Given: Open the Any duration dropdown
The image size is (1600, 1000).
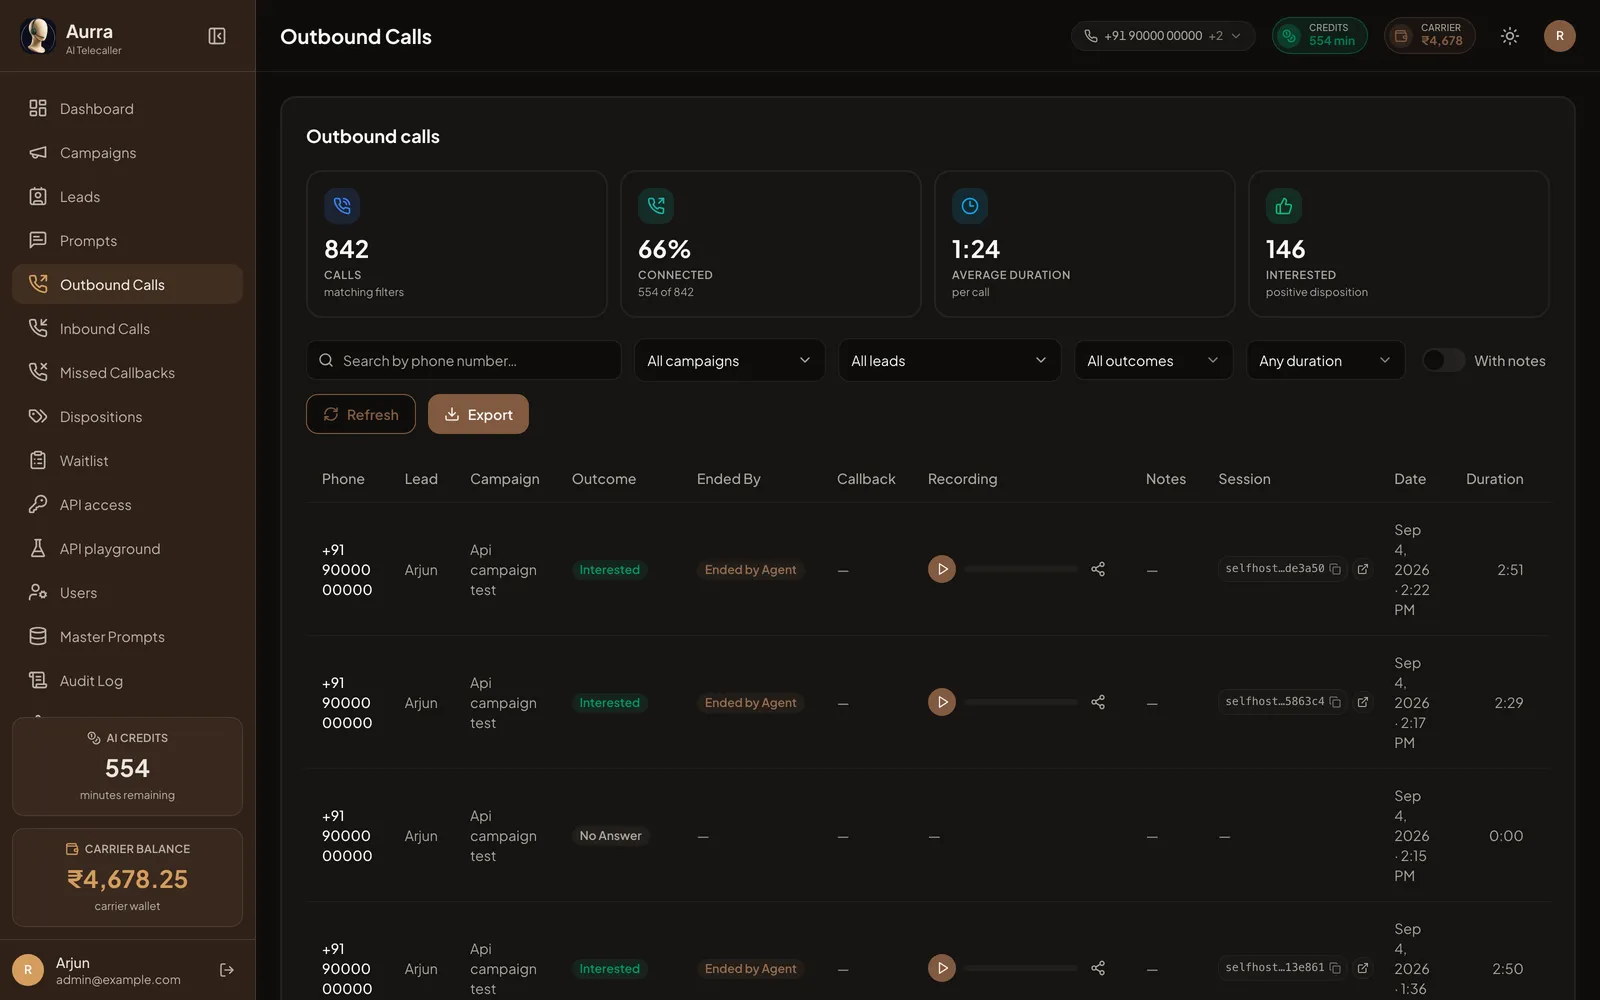Looking at the screenshot, I should pyautogui.click(x=1325, y=360).
